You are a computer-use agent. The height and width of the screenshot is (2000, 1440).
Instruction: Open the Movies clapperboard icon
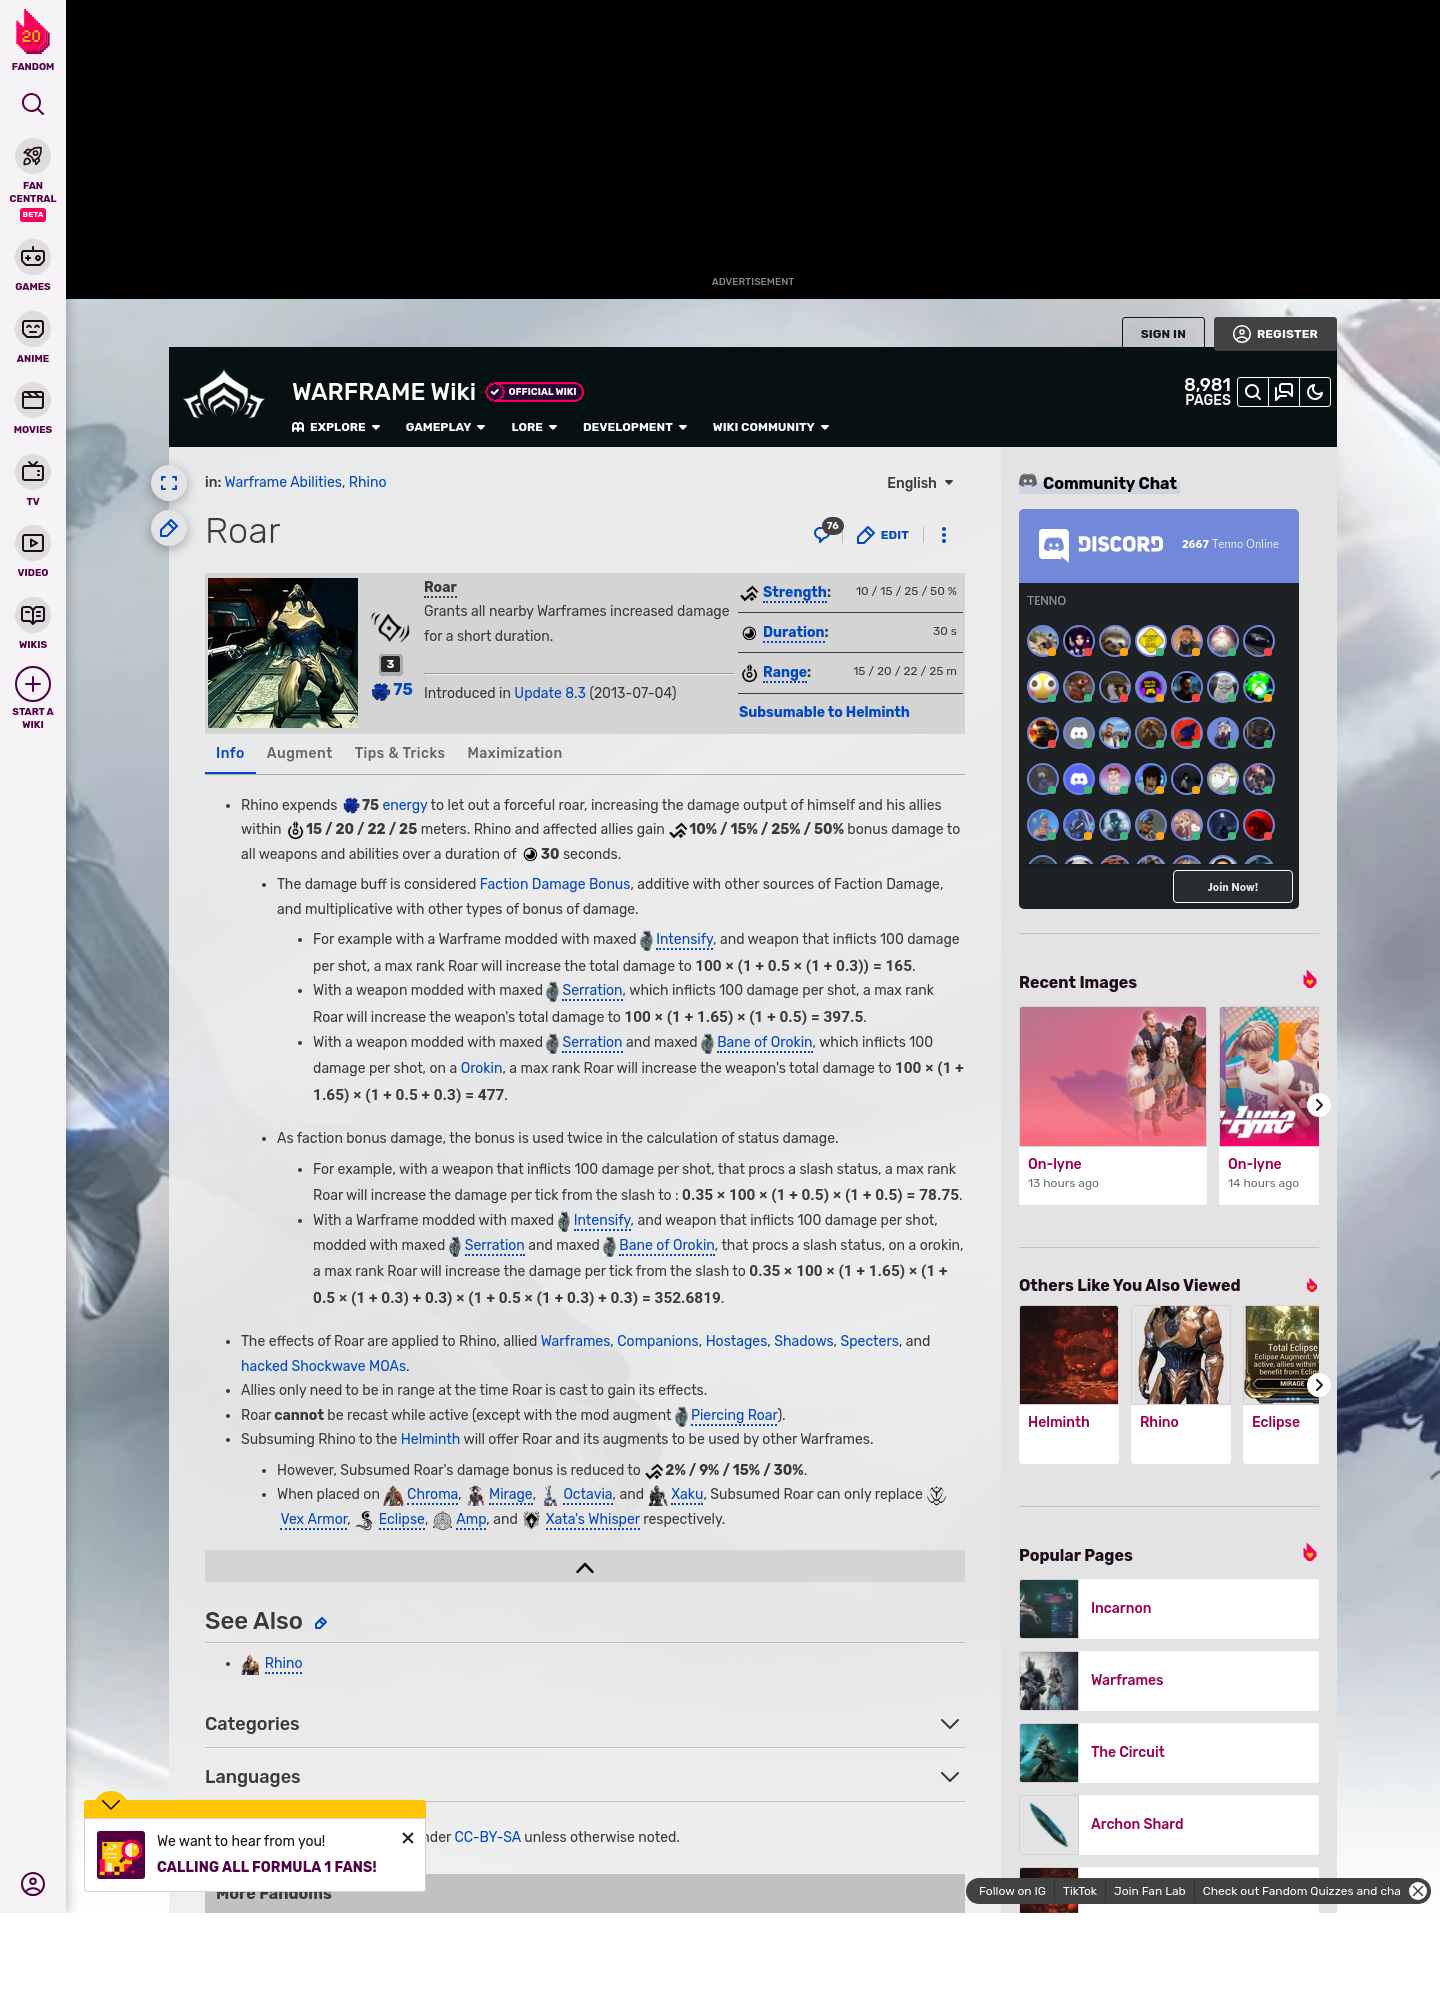click(x=33, y=400)
